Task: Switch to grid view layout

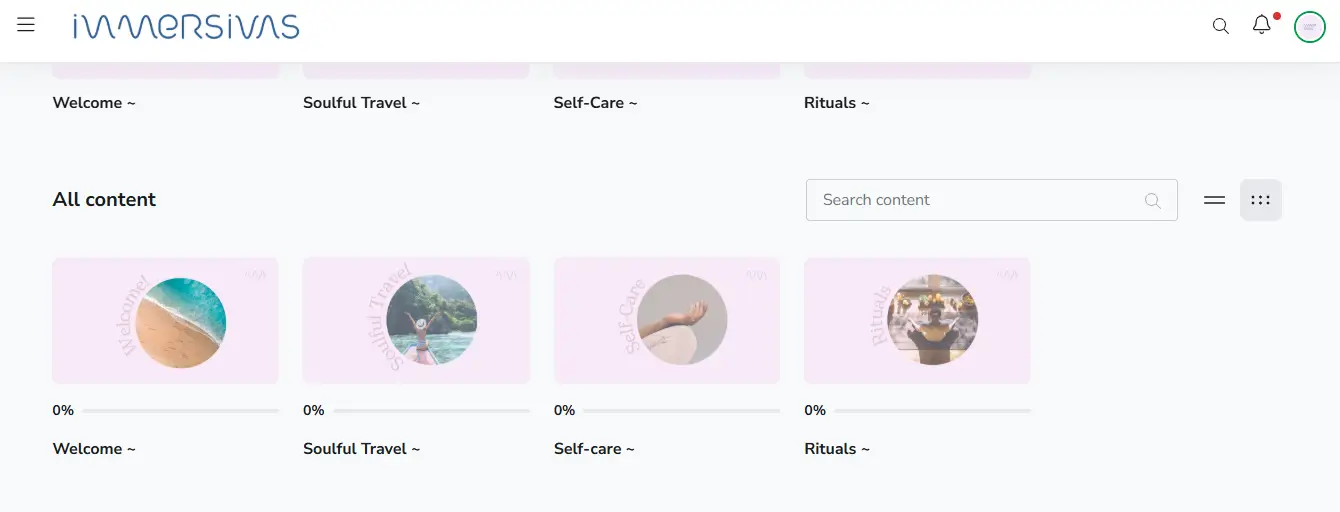Action: (1260, 200)
